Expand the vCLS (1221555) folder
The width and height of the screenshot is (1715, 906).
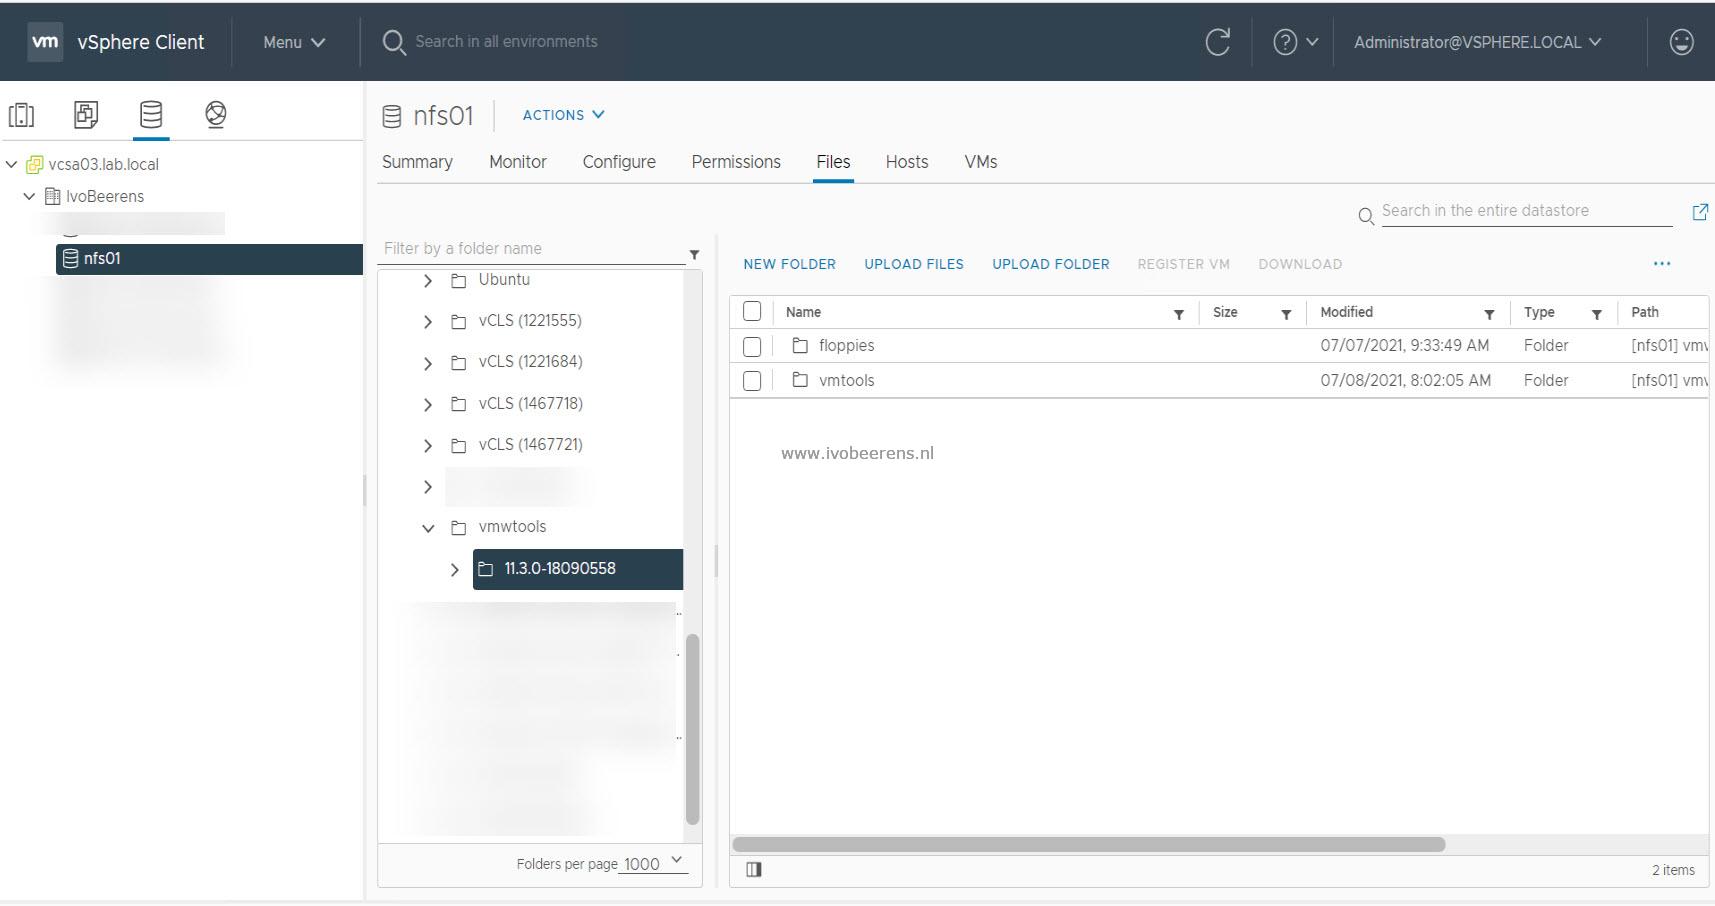[428, 322]
